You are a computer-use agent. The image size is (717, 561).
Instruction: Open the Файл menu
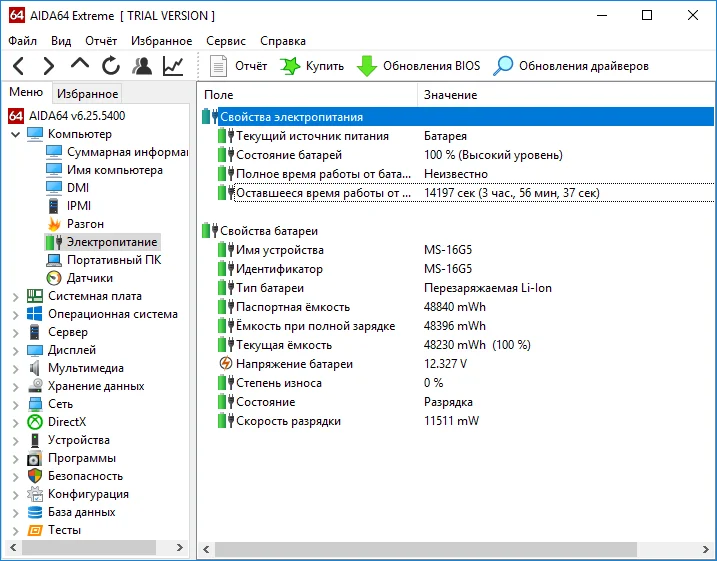coord(22,41)
